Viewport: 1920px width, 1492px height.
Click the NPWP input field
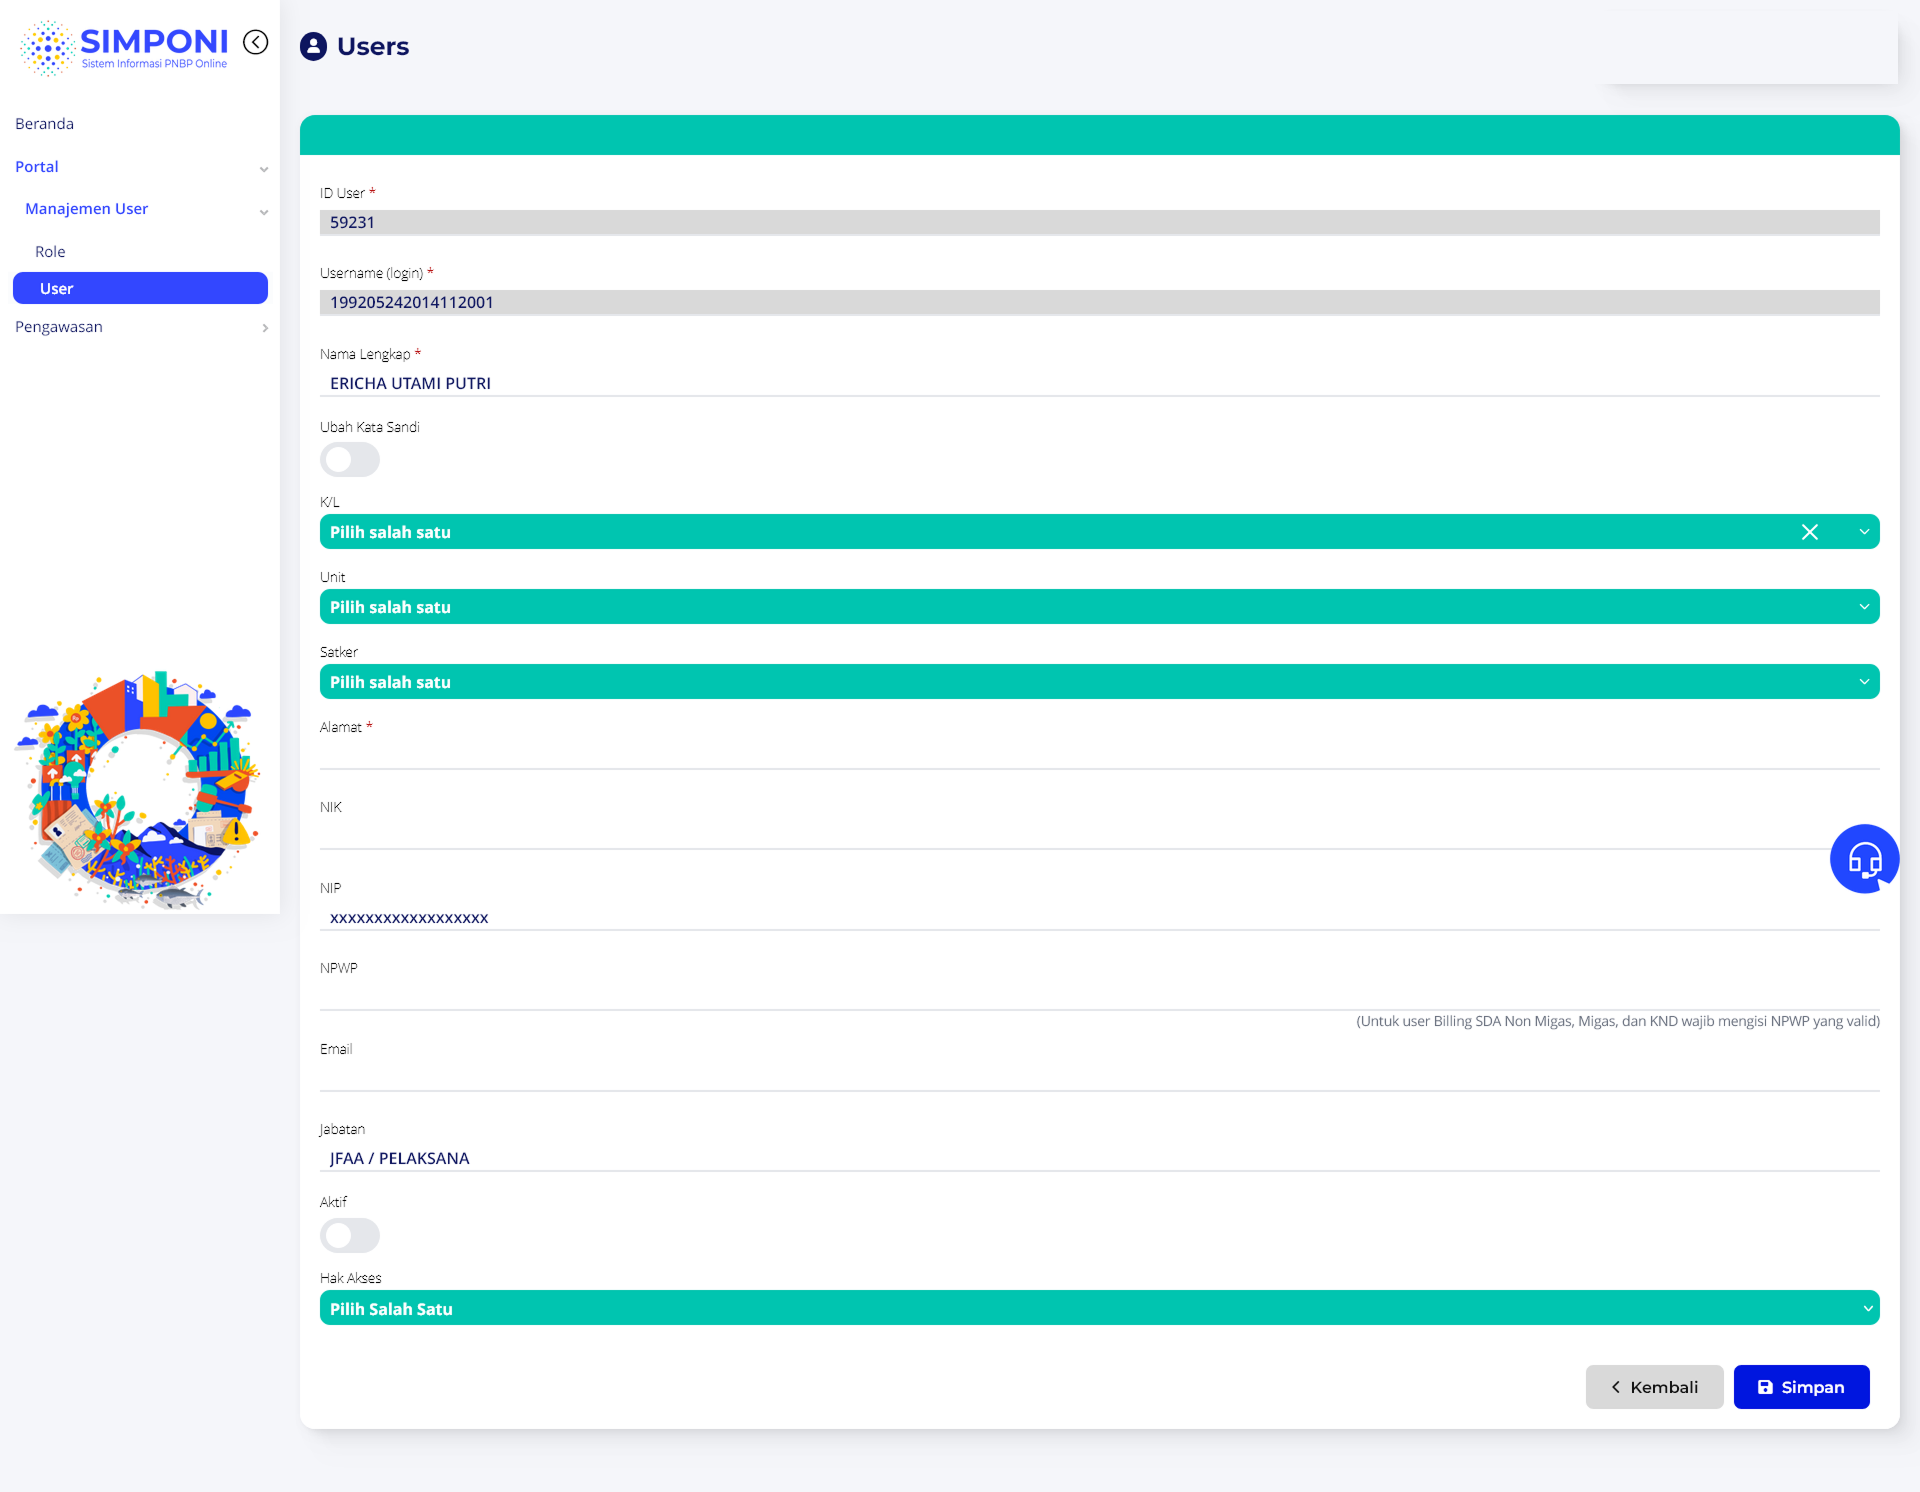click(1100, 997)
